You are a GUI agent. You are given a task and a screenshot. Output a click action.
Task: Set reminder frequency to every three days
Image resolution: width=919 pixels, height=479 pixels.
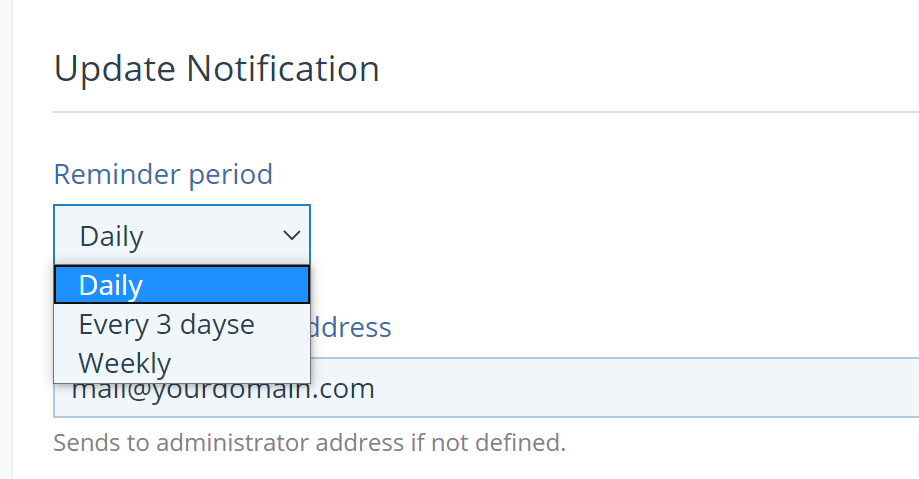coord(167,324)
